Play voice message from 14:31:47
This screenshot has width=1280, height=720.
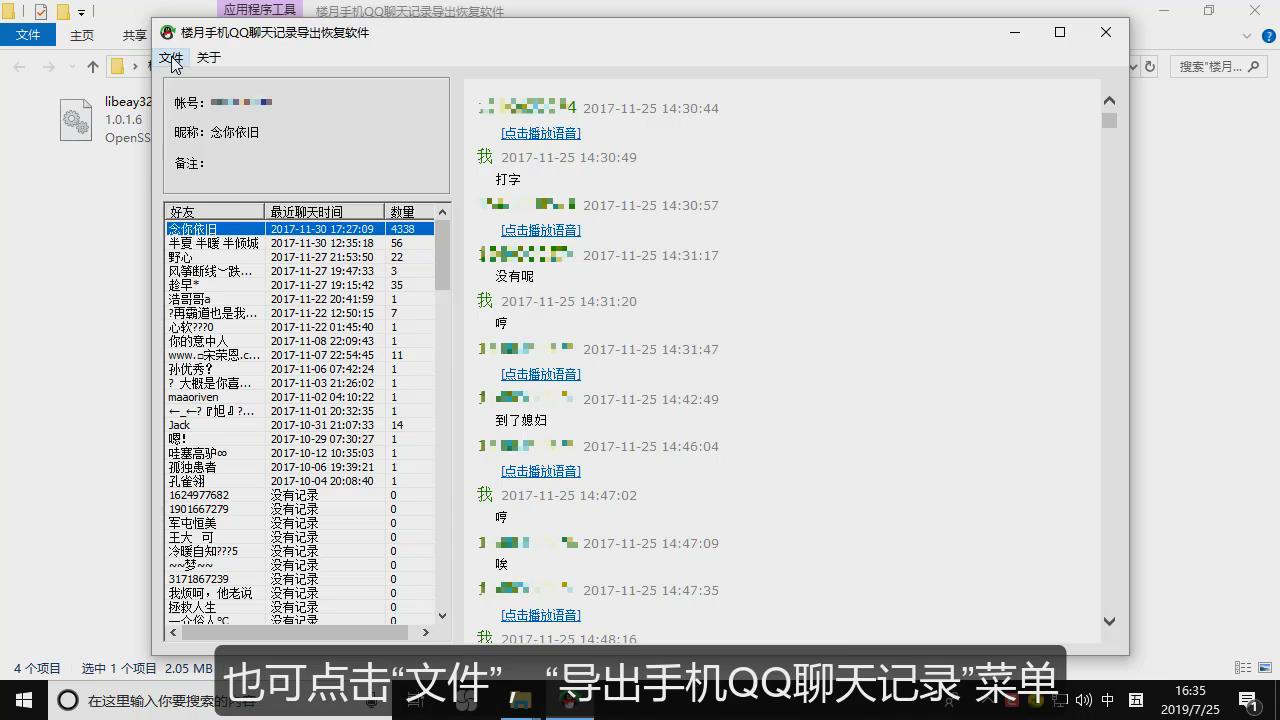coord(541,374)
